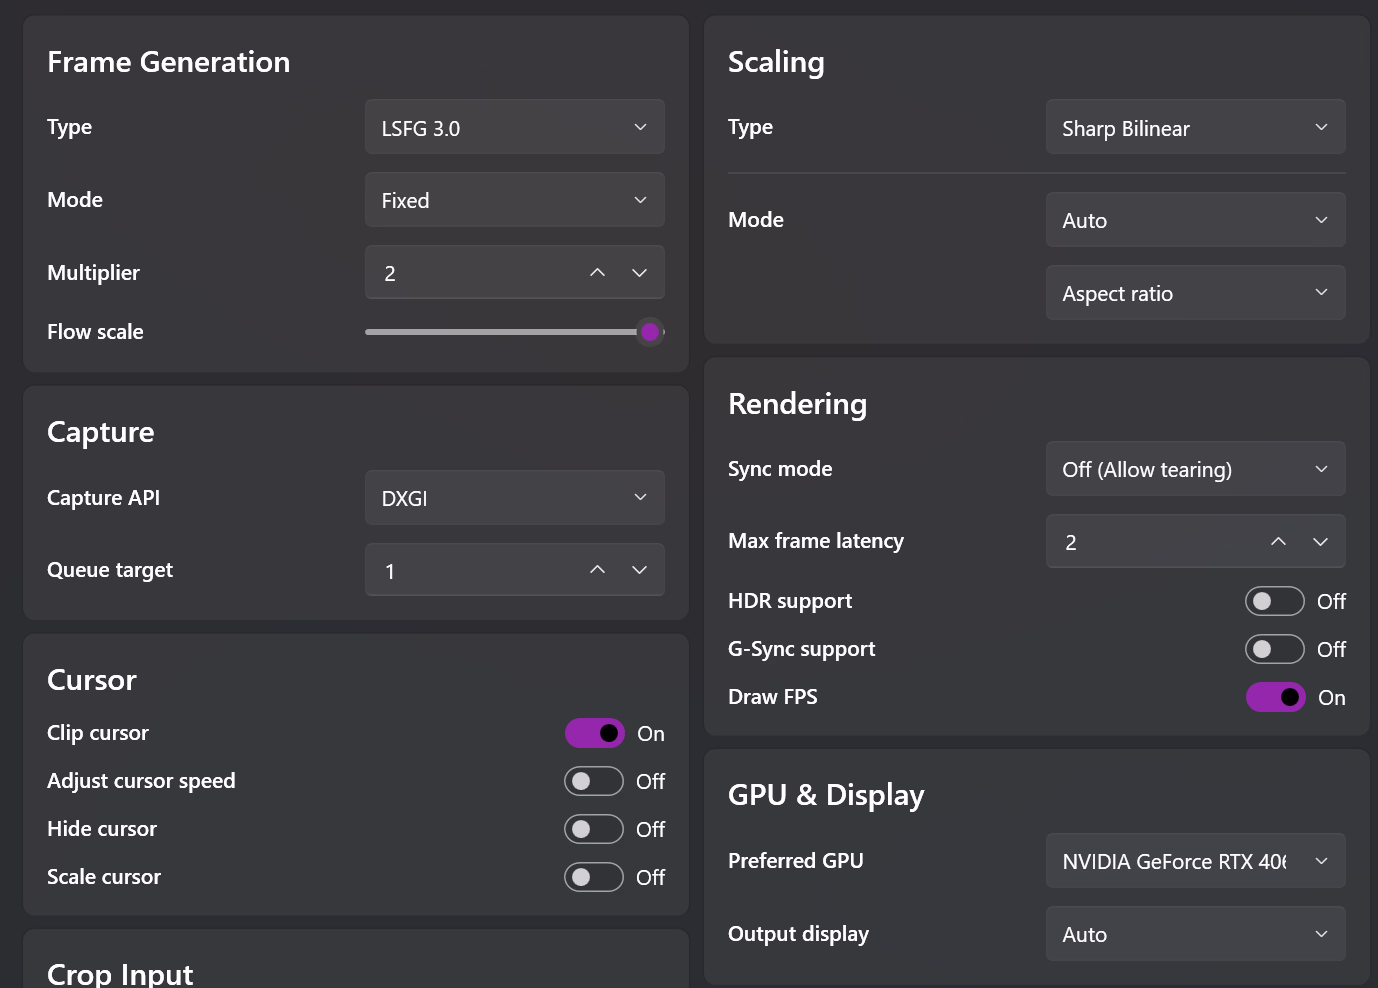The image size is (1378, 988).
Task: Click the Cursor section heading
Action: click(x=92, y=680)
